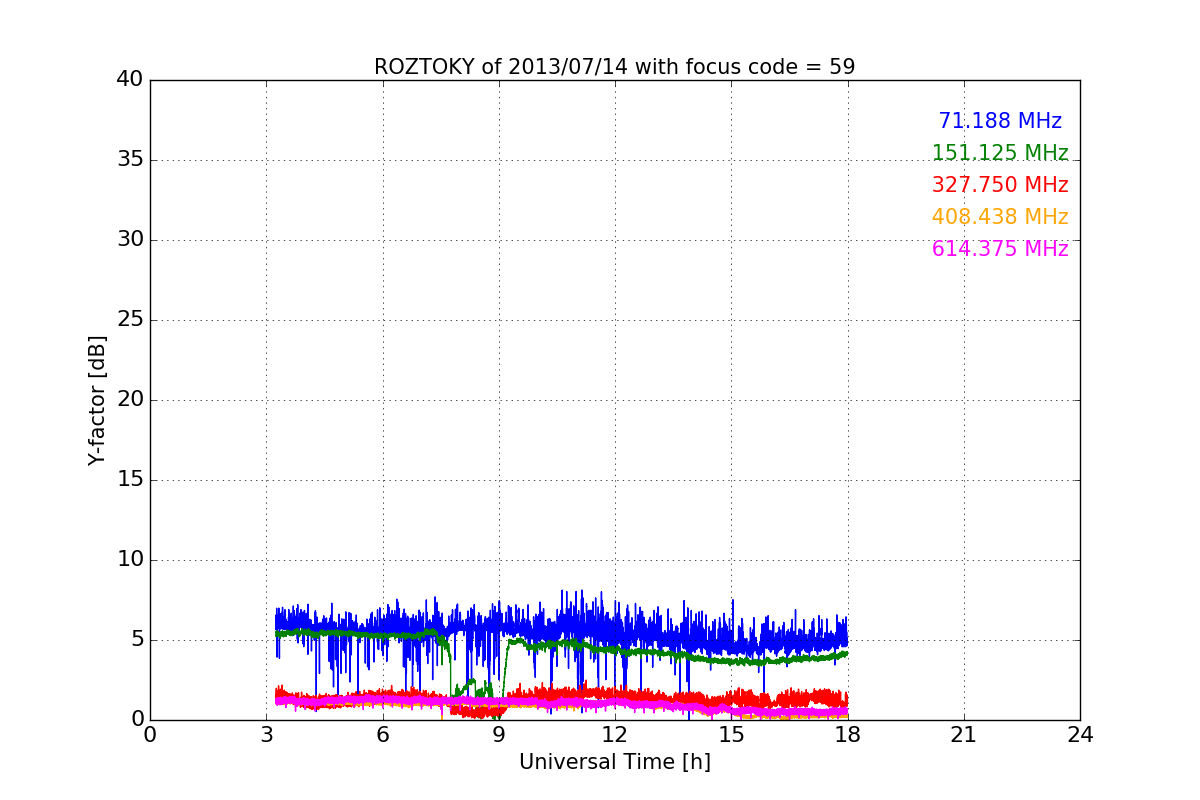Click x-axis tick label 3
Image resolution: width=1200 pixels, height=800 pixels.
(x=266, y=735)
